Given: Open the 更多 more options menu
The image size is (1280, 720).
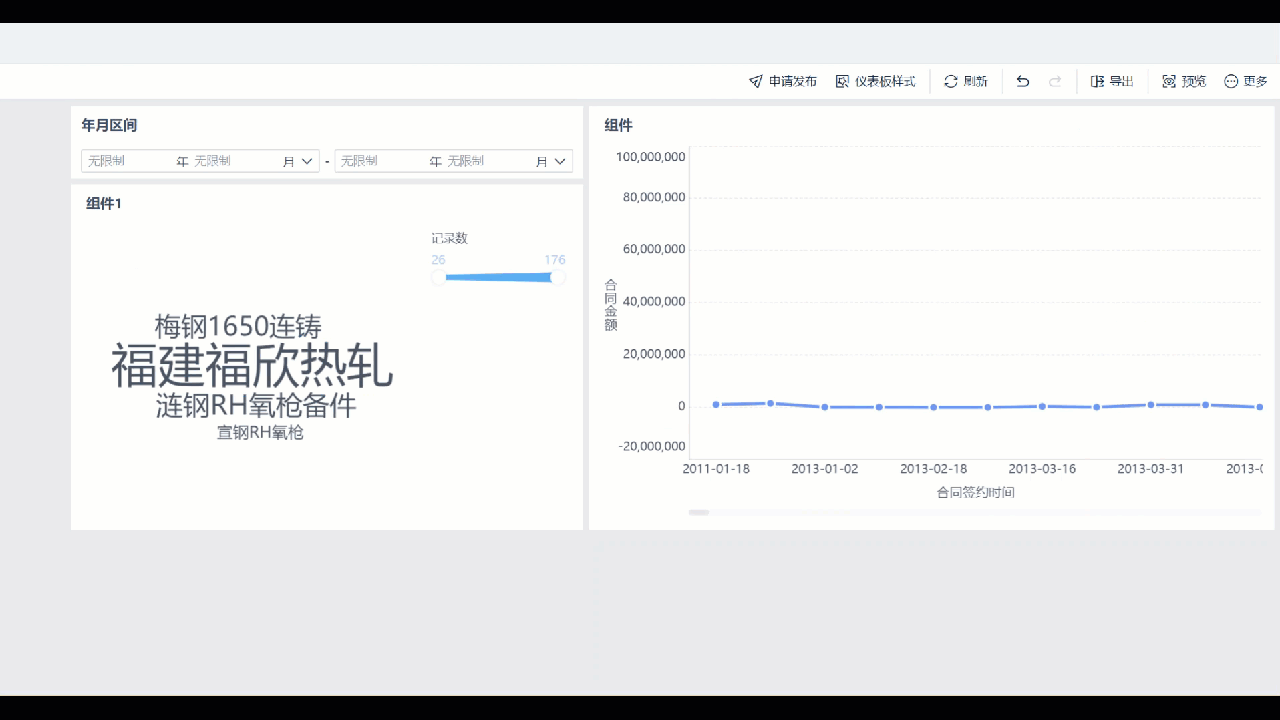Looking at the screenshot, I should tap(1246, 81).
